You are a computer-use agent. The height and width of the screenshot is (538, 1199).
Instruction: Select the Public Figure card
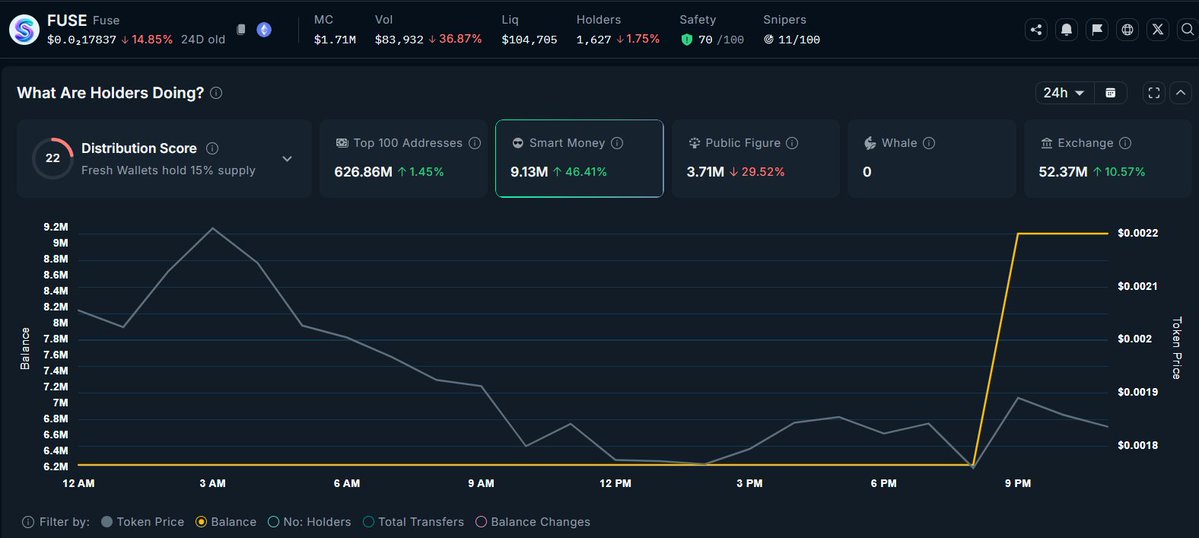click(755, 158)
